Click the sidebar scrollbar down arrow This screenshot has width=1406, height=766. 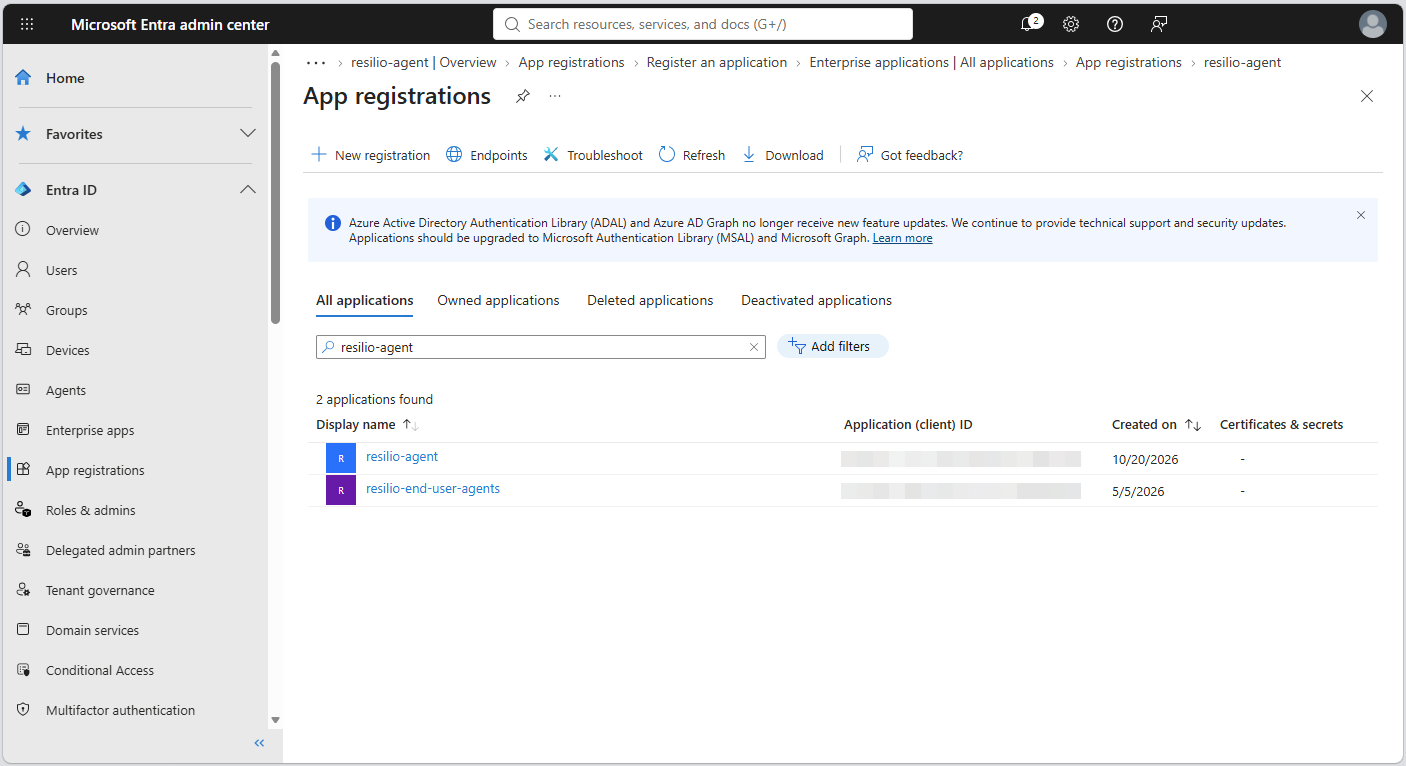click(x=275, y=720)
